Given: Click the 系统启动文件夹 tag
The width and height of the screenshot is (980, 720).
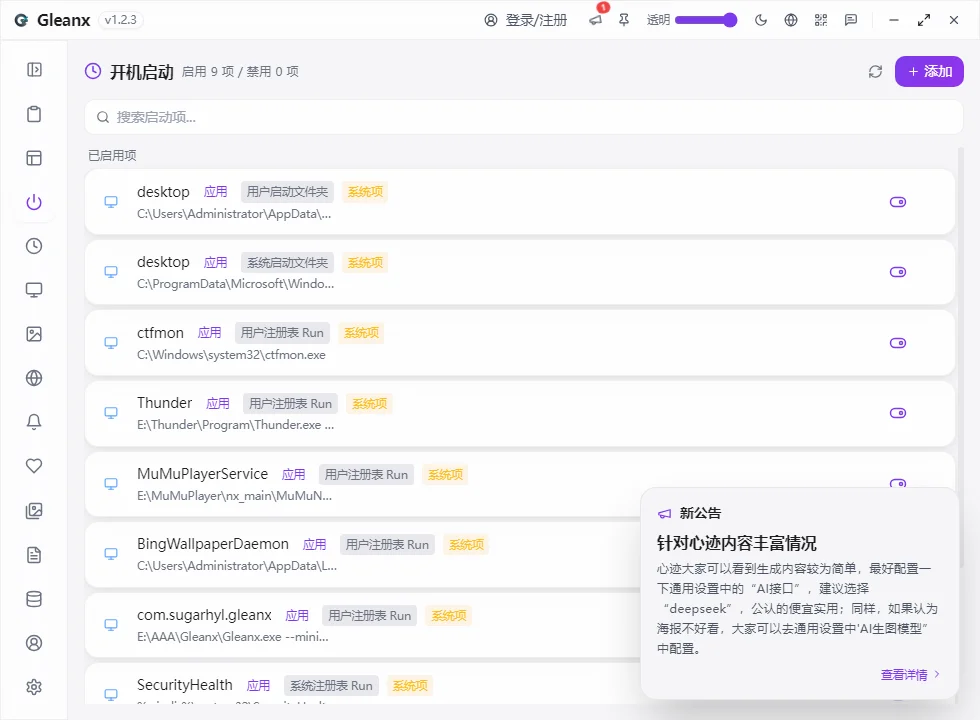Looking at the screenshot, I should pyautogui.click(x=288, y=262).
